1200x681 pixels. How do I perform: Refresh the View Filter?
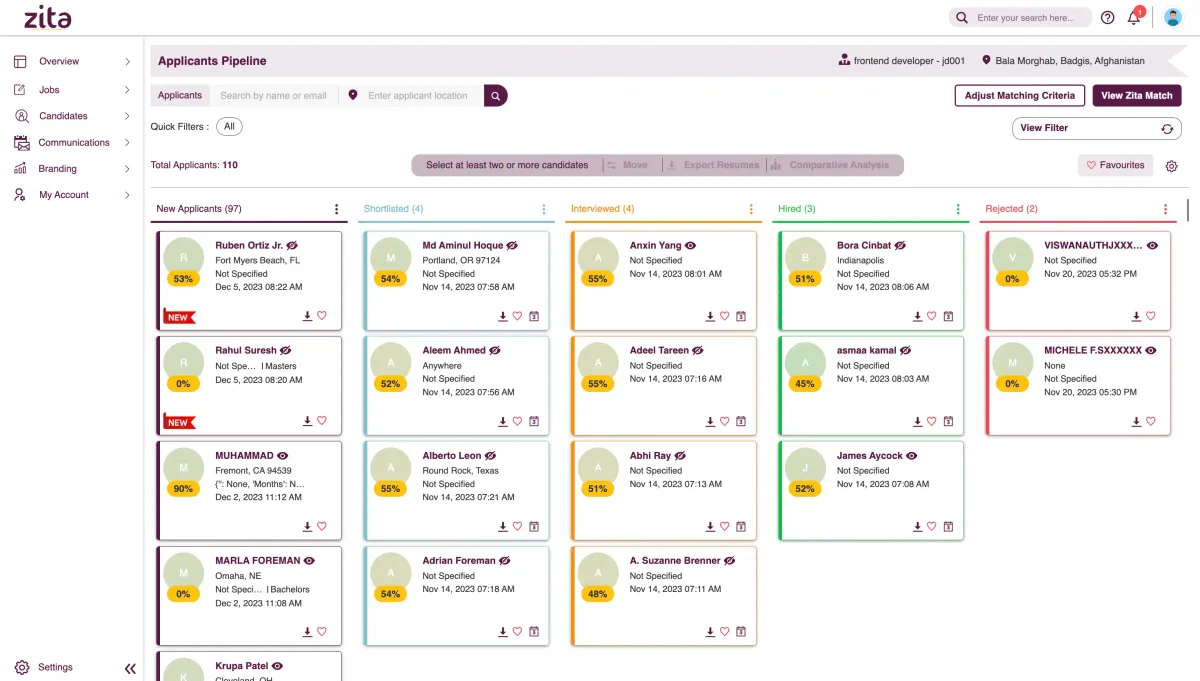click(x=1166, y=129)
